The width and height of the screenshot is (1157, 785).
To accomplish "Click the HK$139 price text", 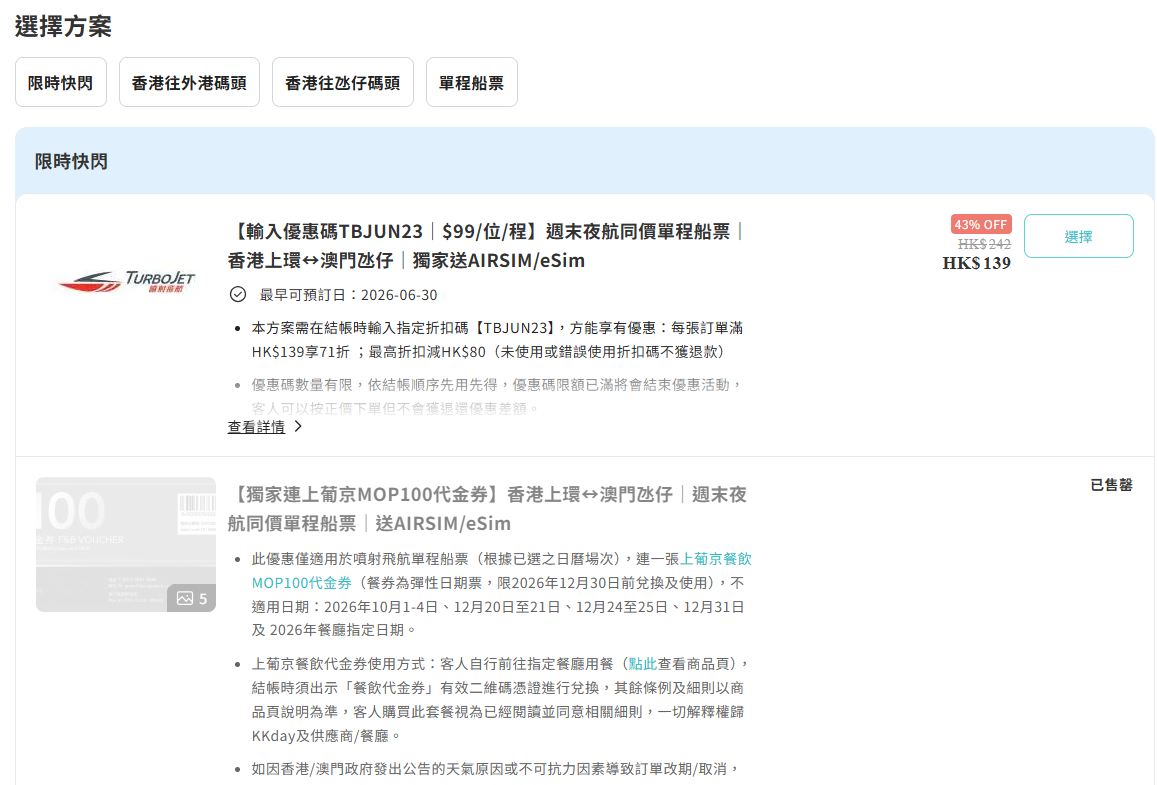I will click(x=976, y=263).
